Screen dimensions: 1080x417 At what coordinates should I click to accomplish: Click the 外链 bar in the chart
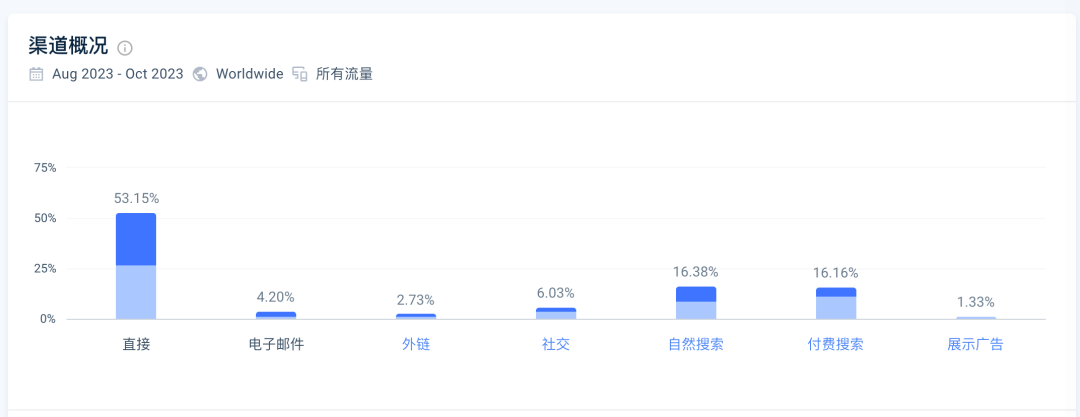coord(416,316)
